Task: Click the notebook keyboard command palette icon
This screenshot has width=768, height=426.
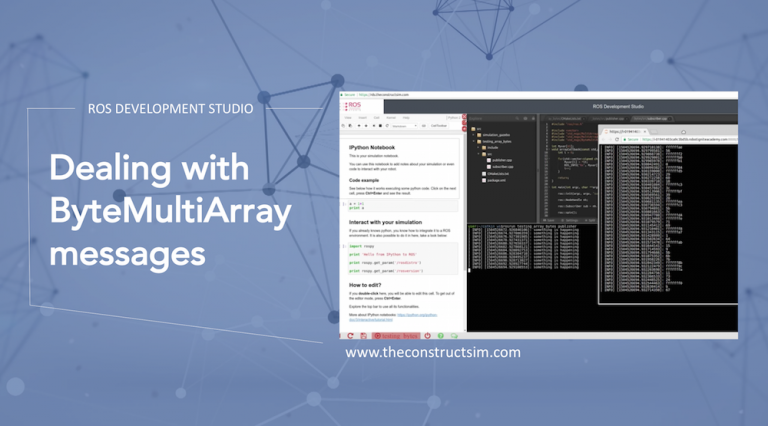Action: pos(424,126)
